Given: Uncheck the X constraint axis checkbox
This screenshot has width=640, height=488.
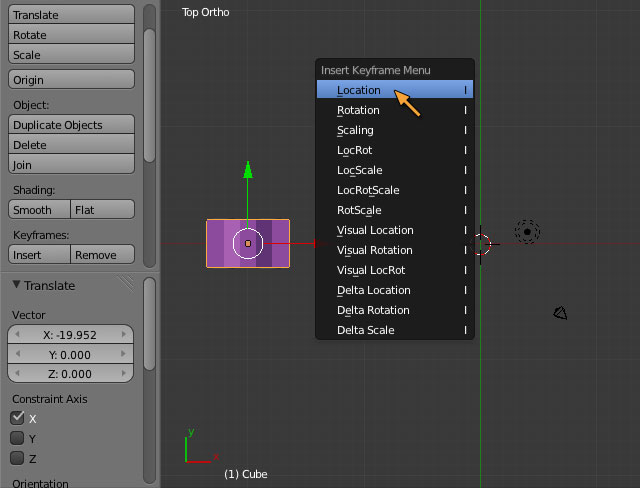Looking at the screenshot, I should [x=17, y=418].
